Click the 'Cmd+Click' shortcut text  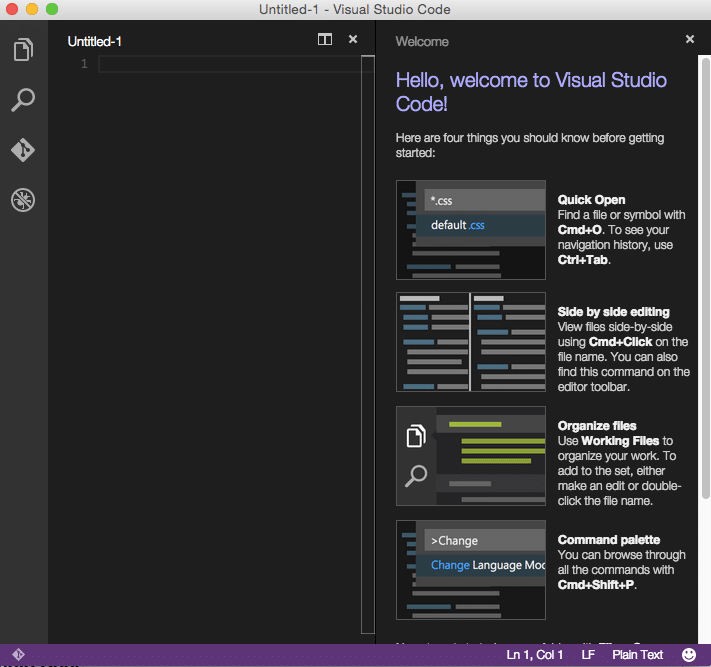point(620,342)
